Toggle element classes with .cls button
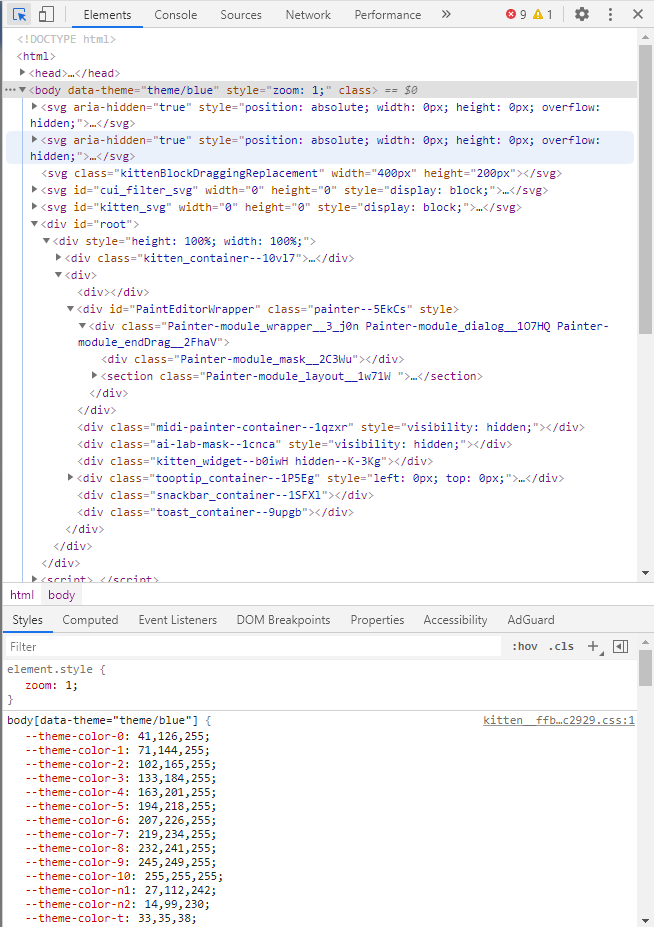Screen dimensions: 654x927 561,646
